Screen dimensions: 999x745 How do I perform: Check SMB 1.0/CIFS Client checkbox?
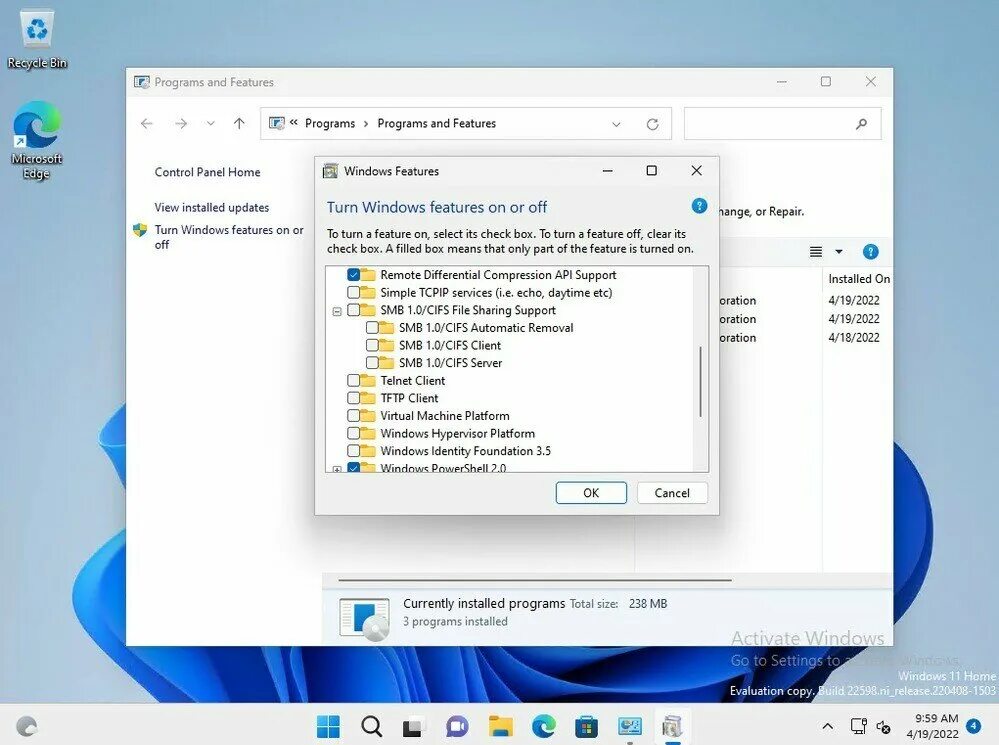(372, 345)
